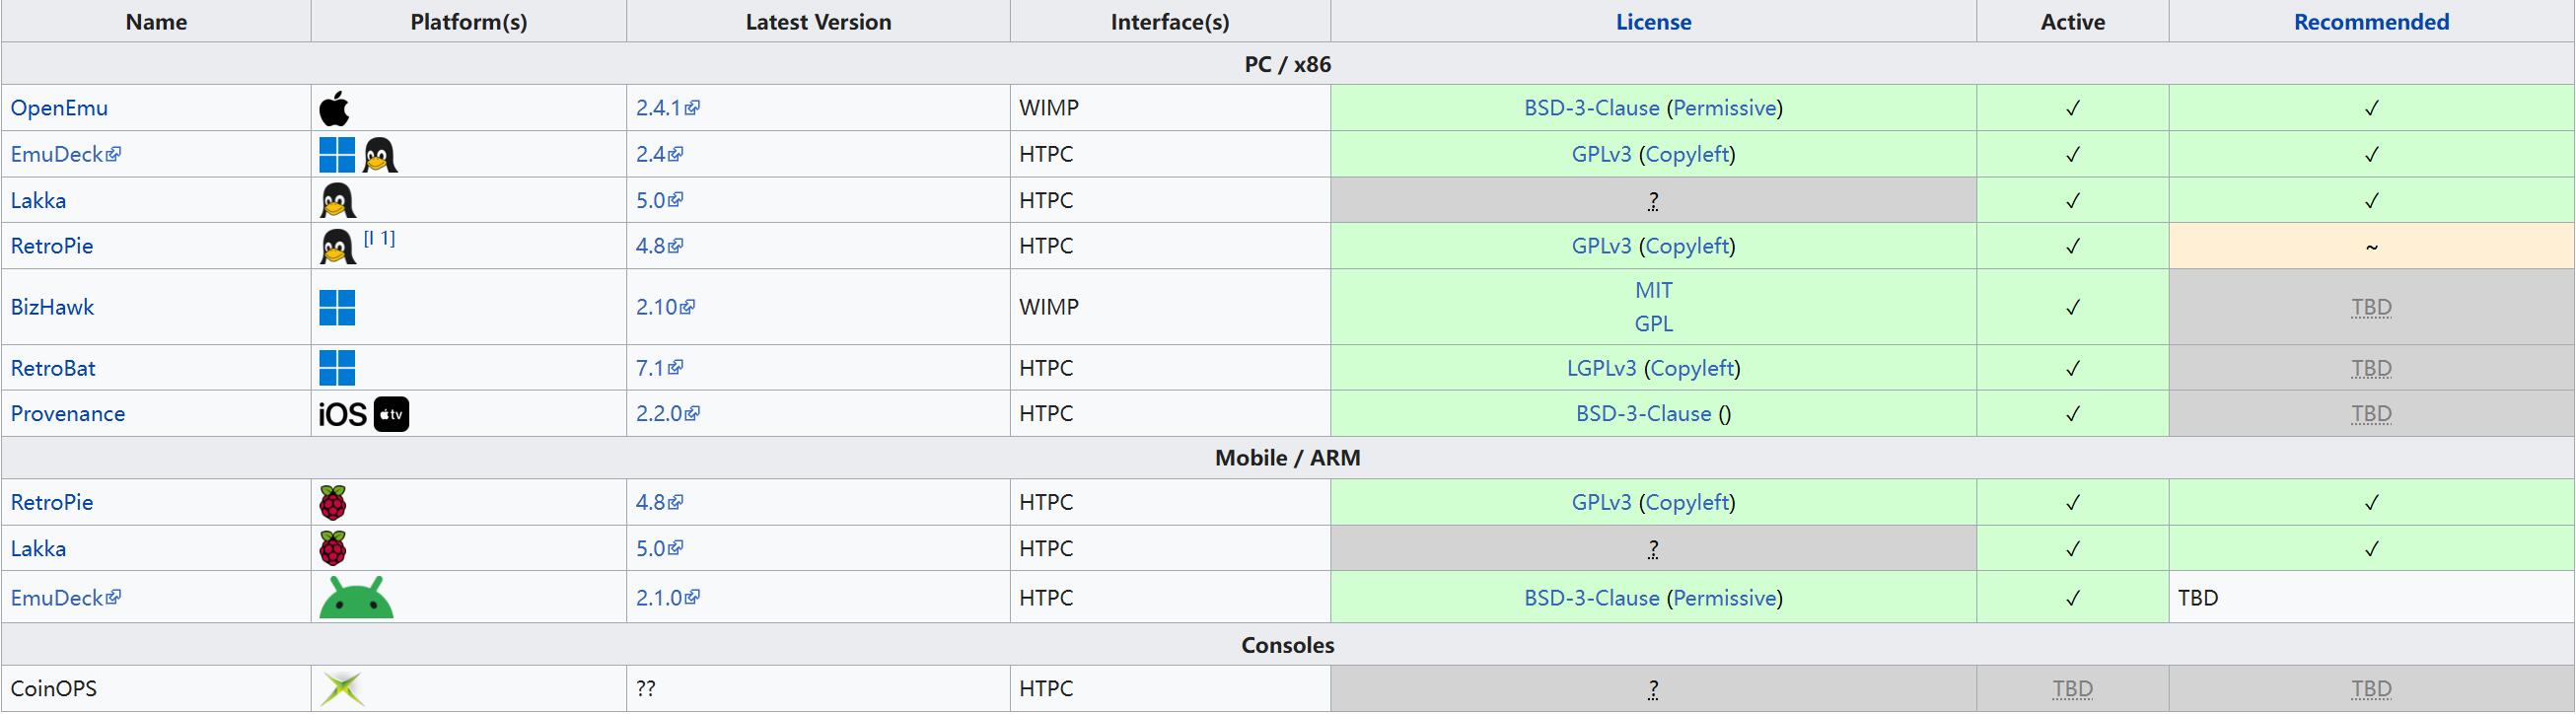This screenshot has height=714, width=2576.
Task: Open the Provenance link
Action: [x=68, y=414]
